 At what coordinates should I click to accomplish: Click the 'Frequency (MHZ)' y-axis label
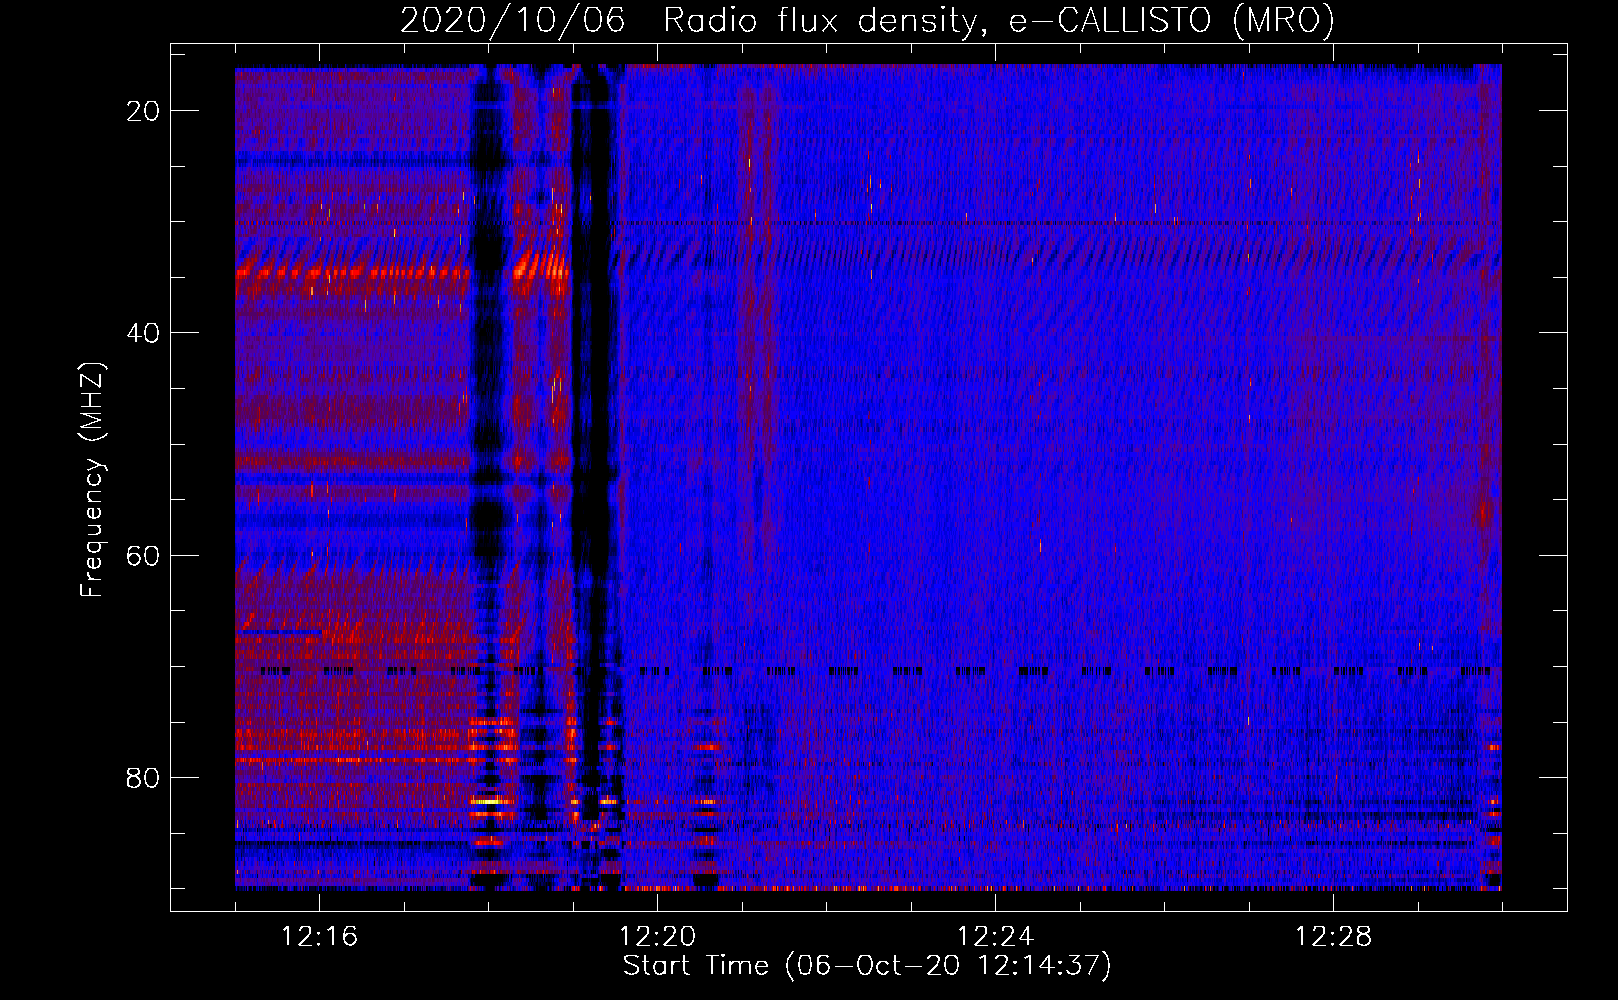[x=92, y=480]
